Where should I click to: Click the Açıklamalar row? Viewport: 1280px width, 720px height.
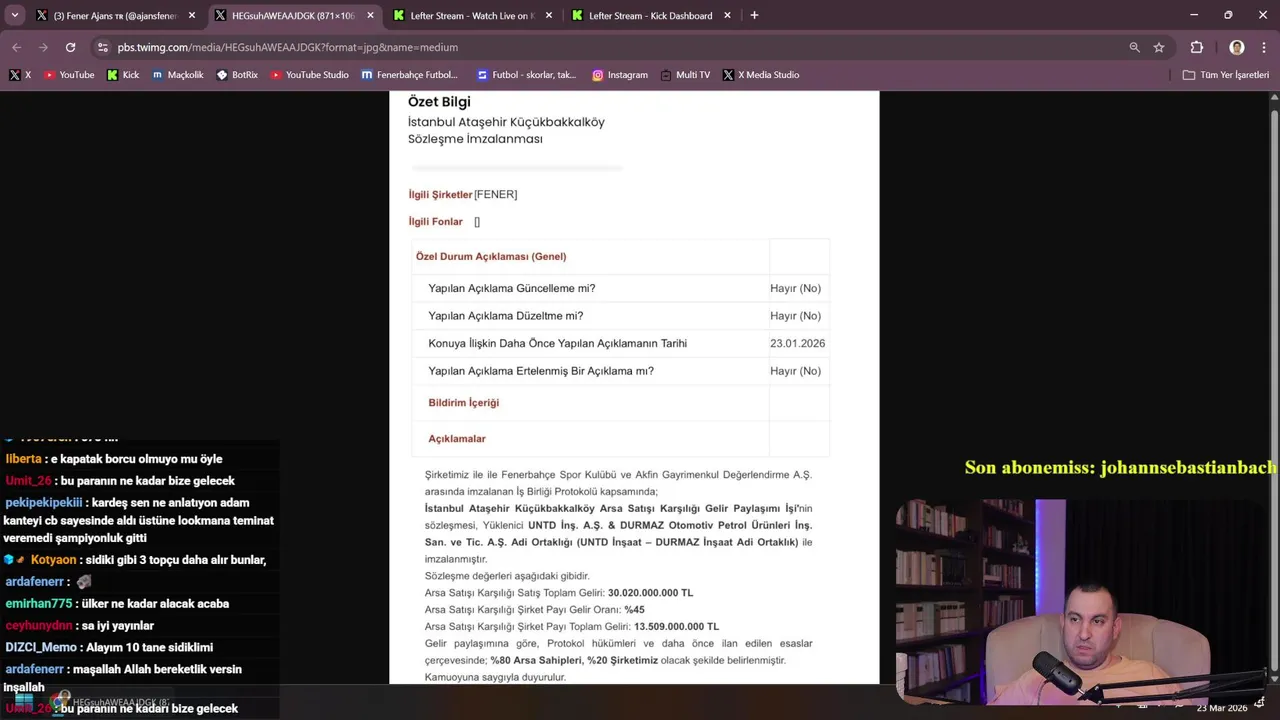(x=620, y=439)
